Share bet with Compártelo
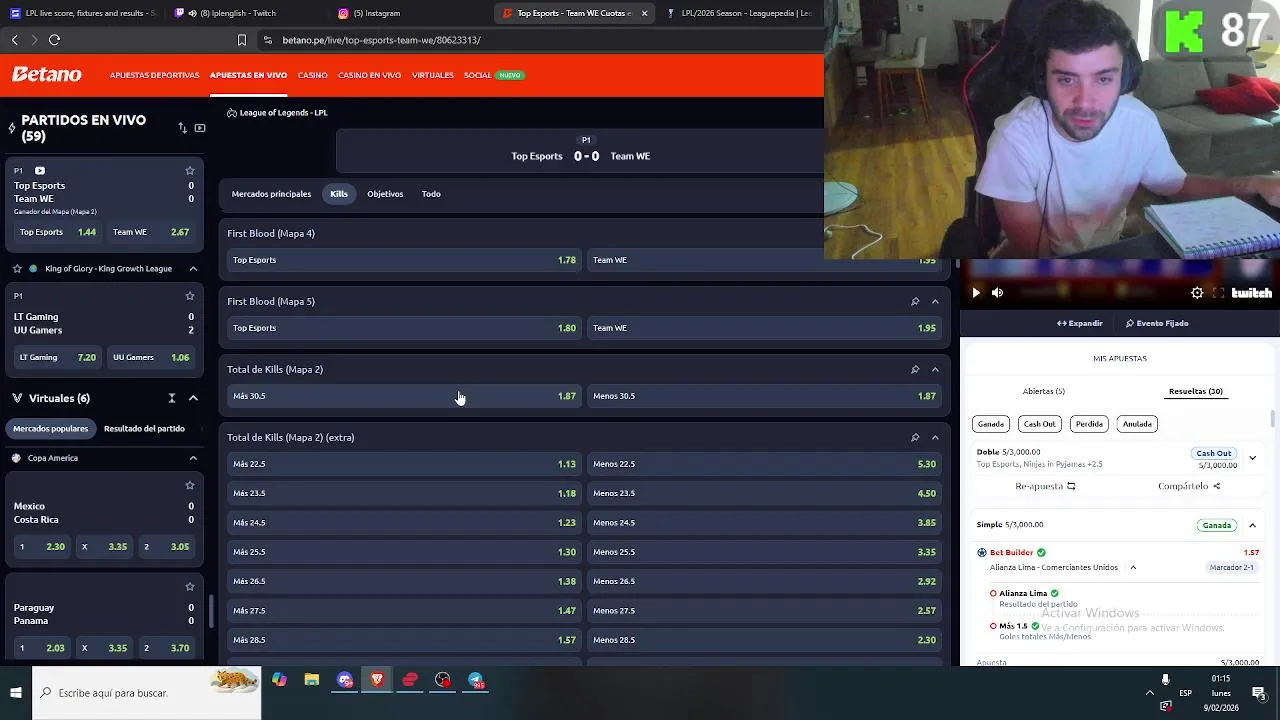 click(1189, 486)
